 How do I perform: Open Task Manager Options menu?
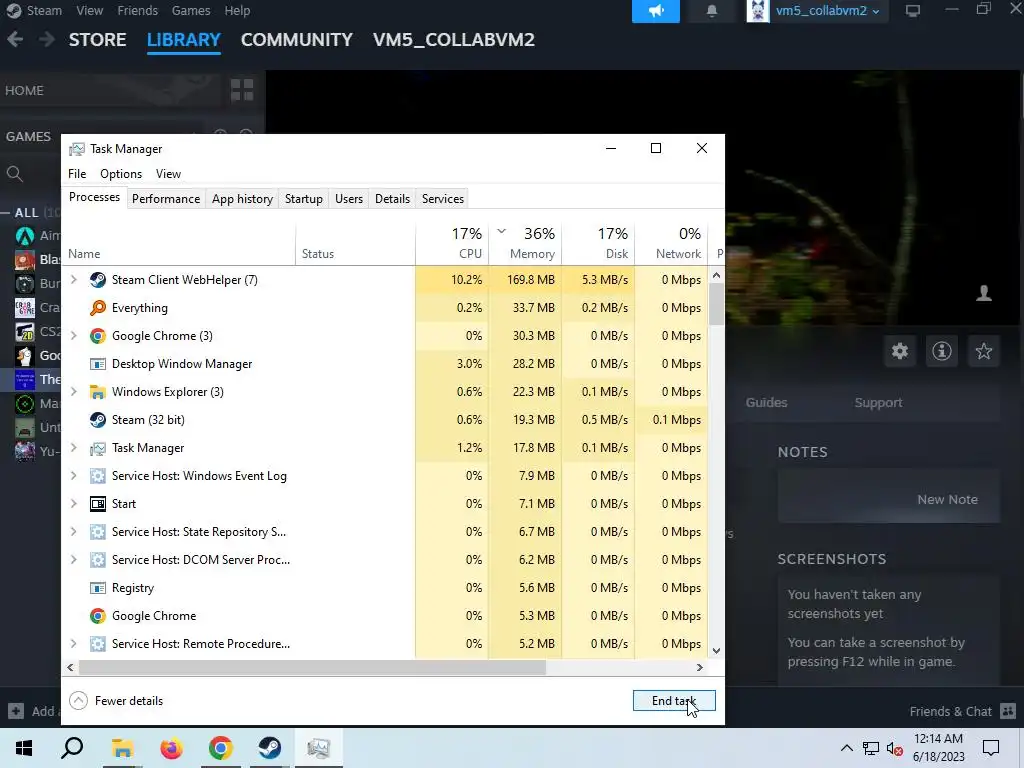[x=121, y=174]
